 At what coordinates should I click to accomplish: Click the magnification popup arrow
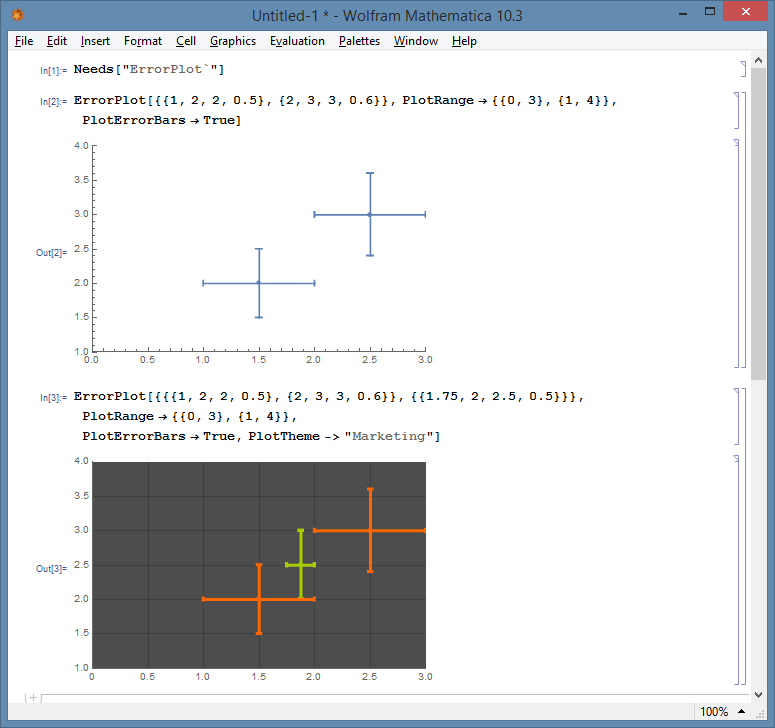[741, 712]
